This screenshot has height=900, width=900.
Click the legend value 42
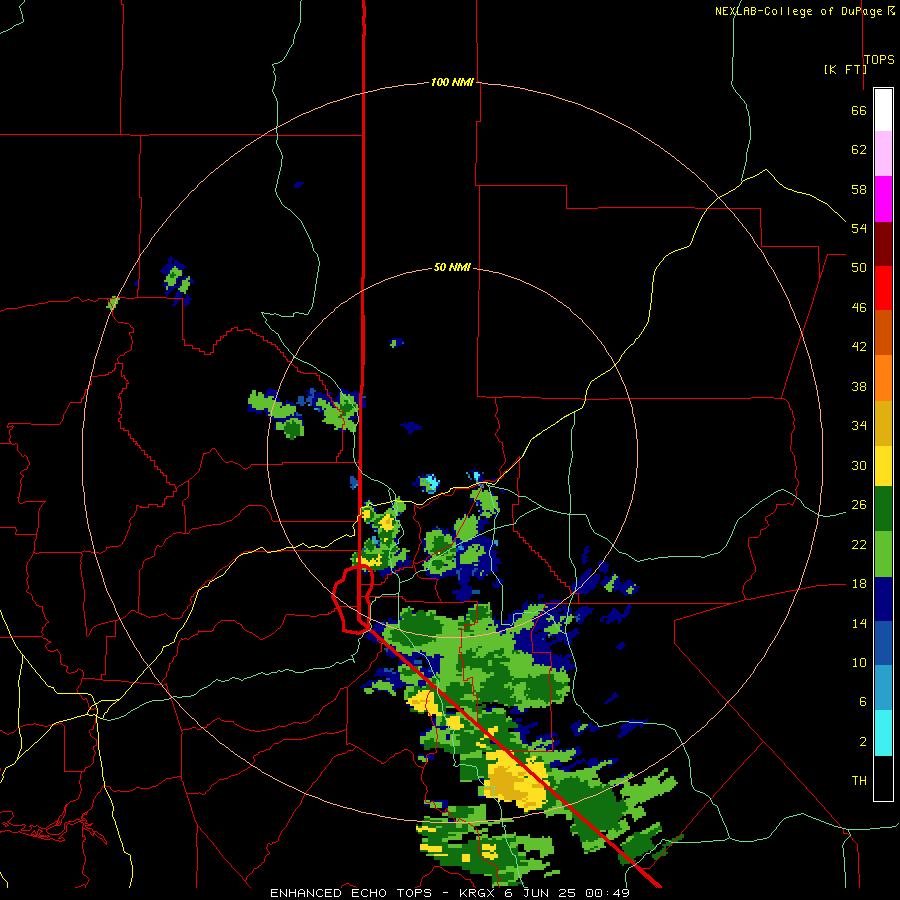point(859,347)
